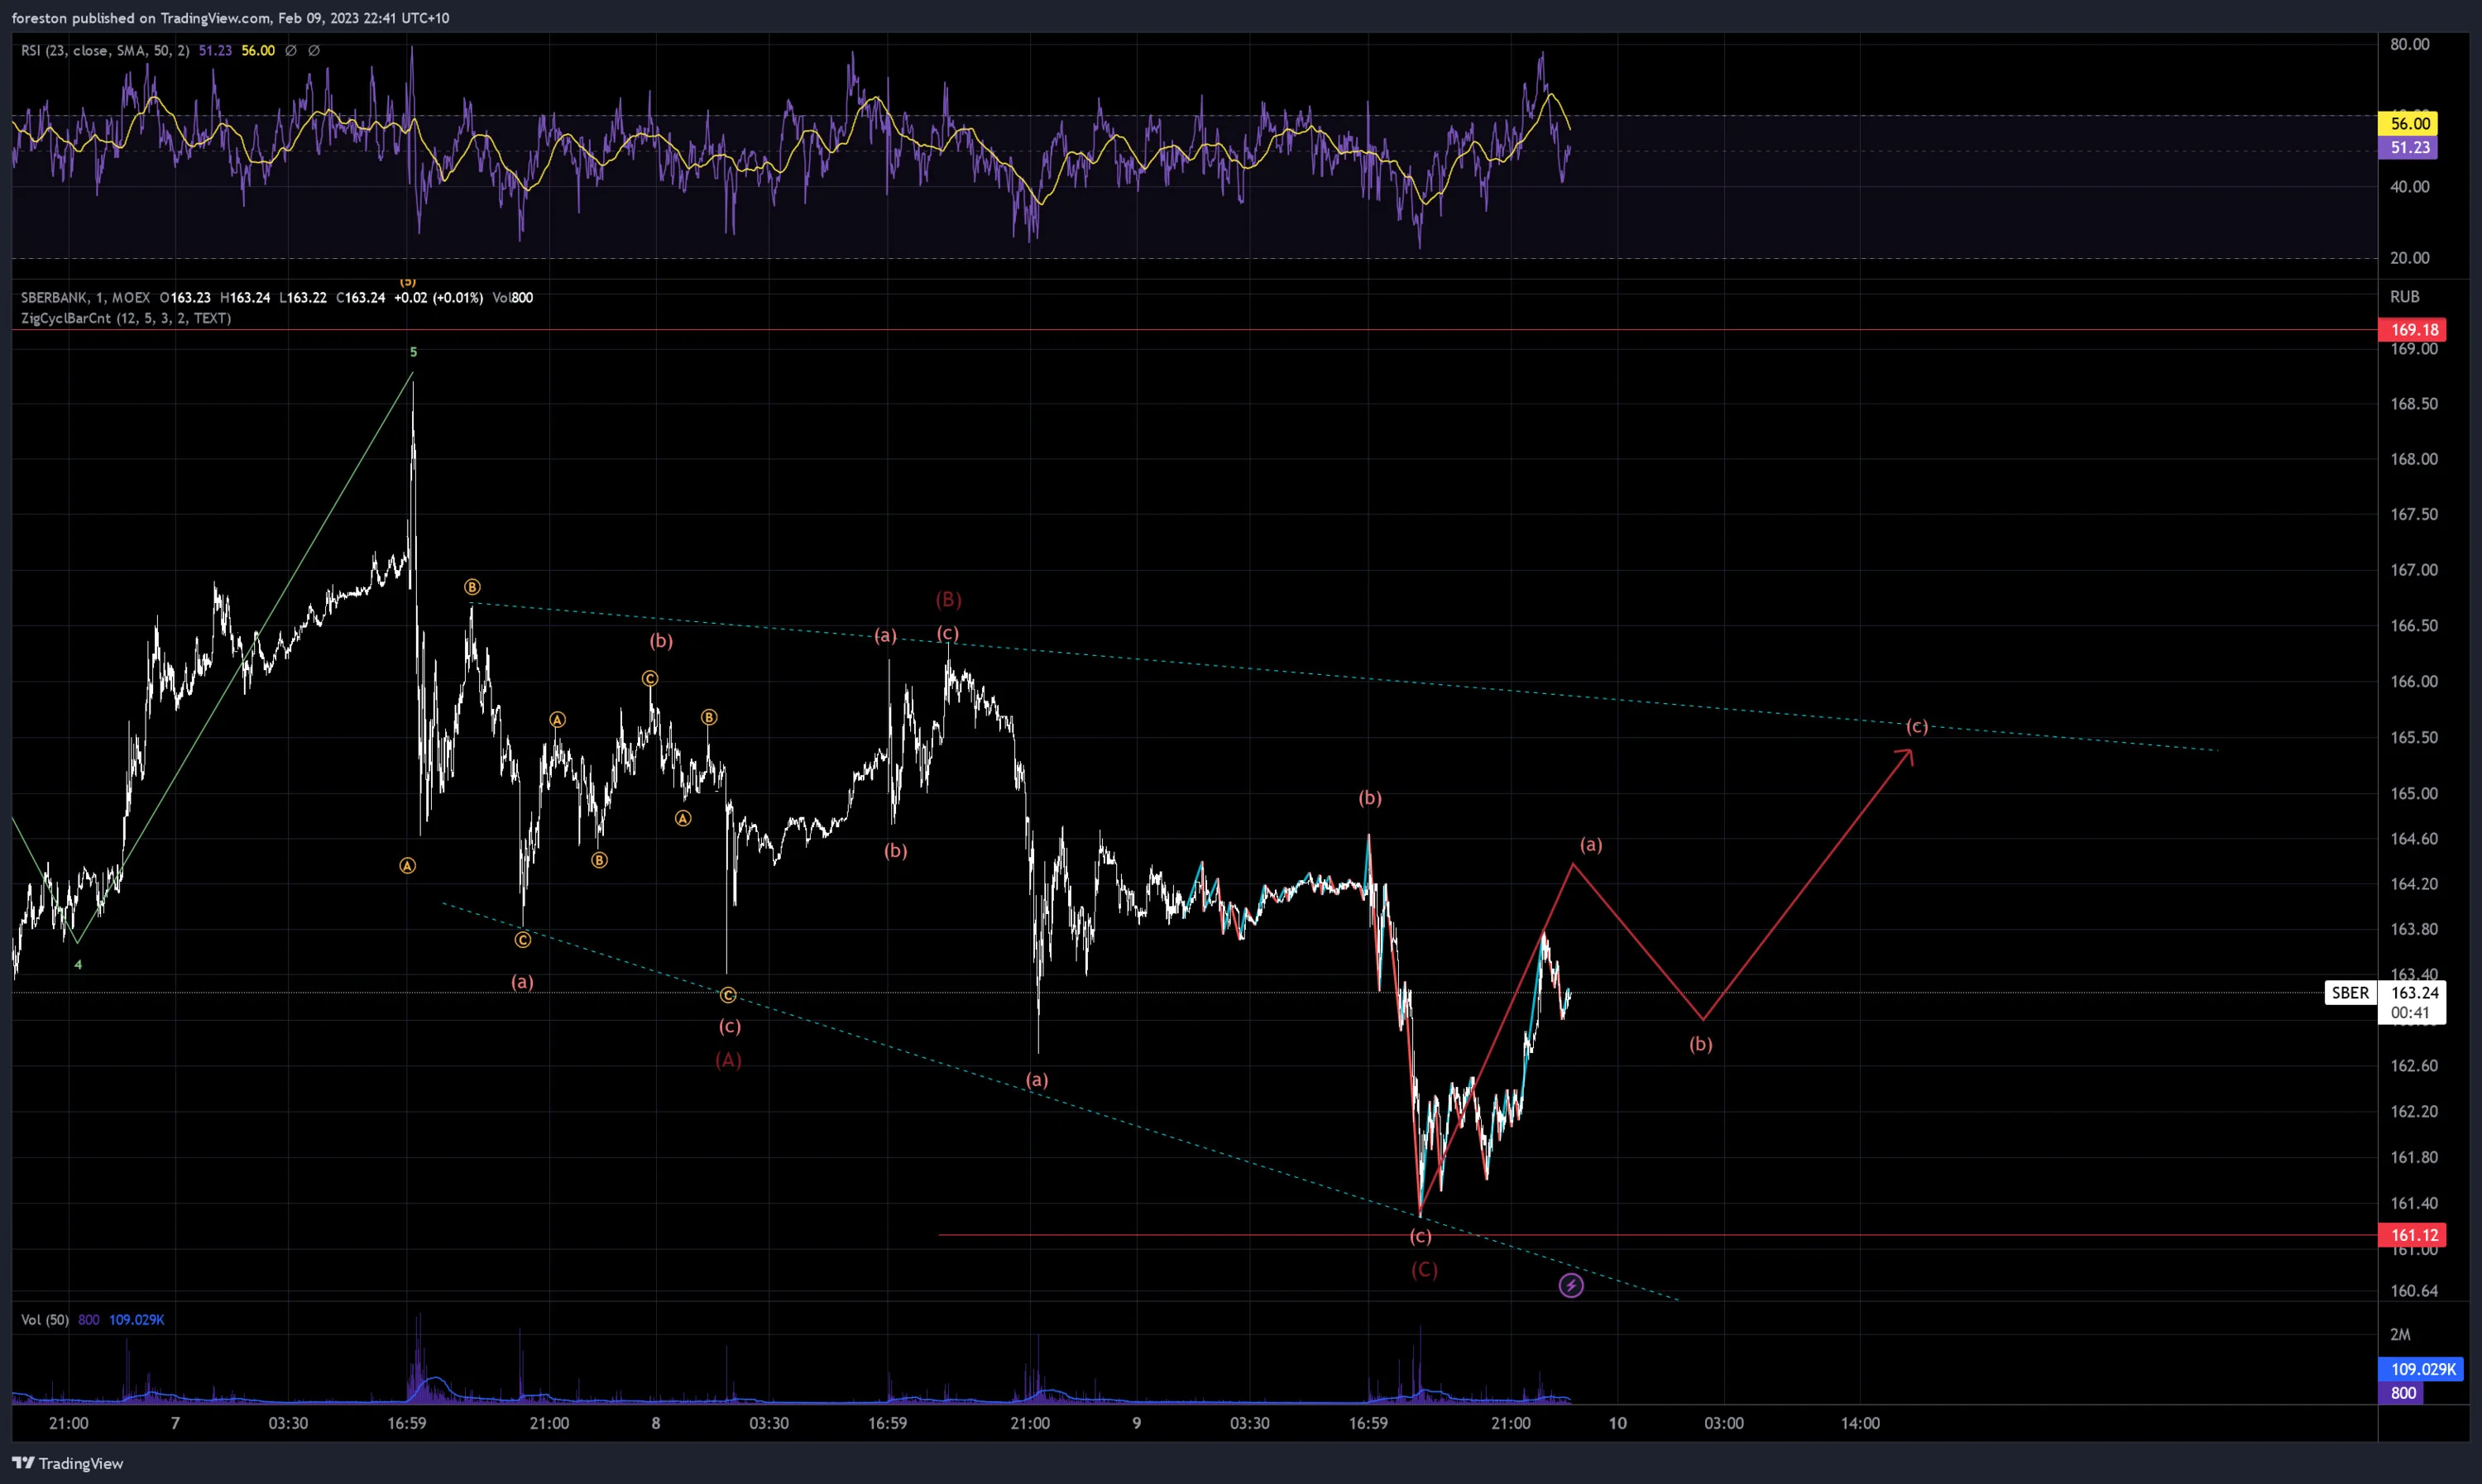Select the dark red (A) wave label
Screen dimensions: 2482x1484
728,1060
